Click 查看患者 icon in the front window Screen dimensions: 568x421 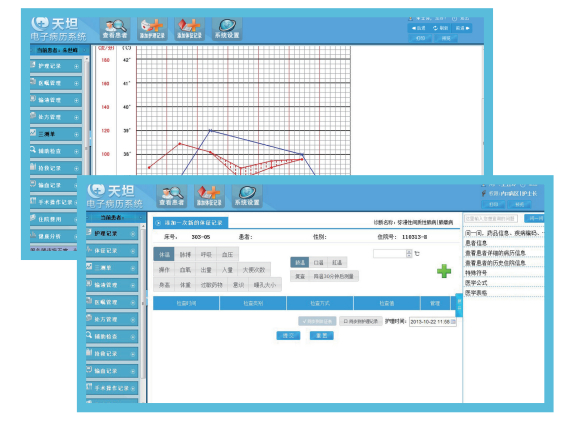[x=172, y=196]
